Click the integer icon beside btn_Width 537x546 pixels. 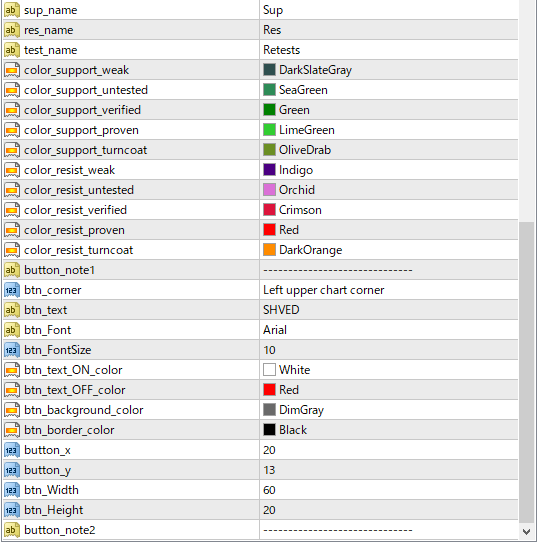point(11,490)
